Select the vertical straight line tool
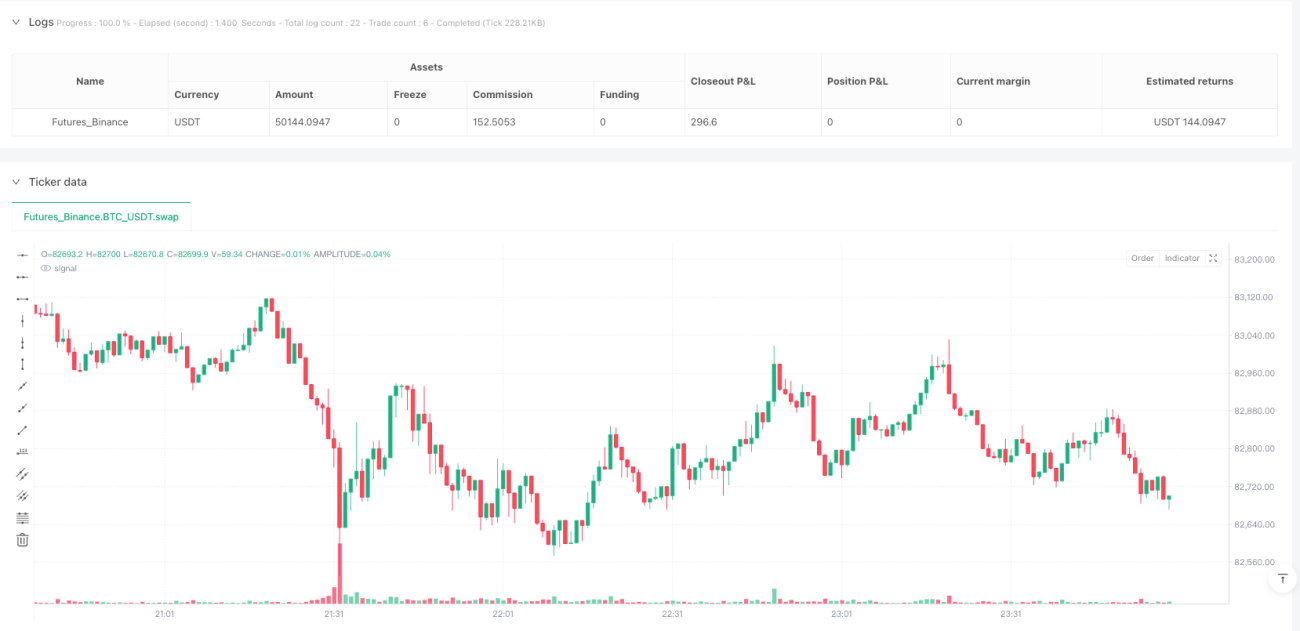The image size is (1300, 631). coord(22,321)
